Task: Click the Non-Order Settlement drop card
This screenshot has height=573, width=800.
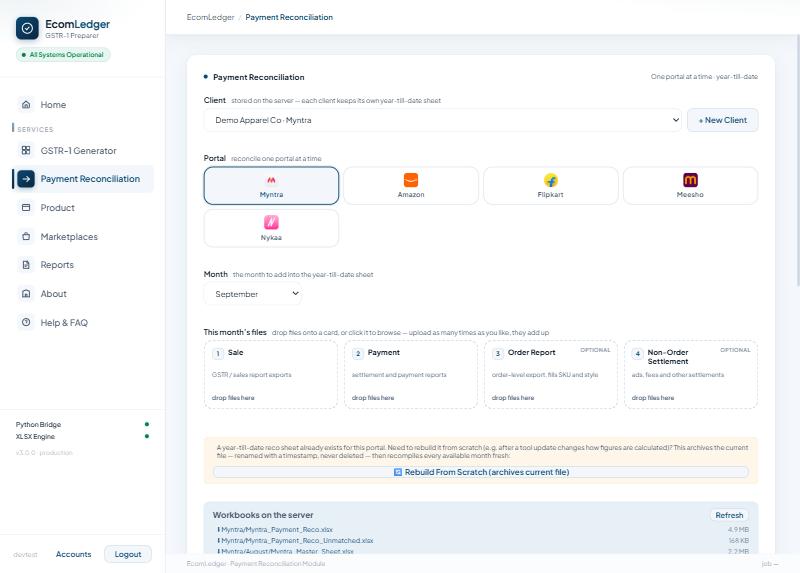Action: click(x=691, y=375)
